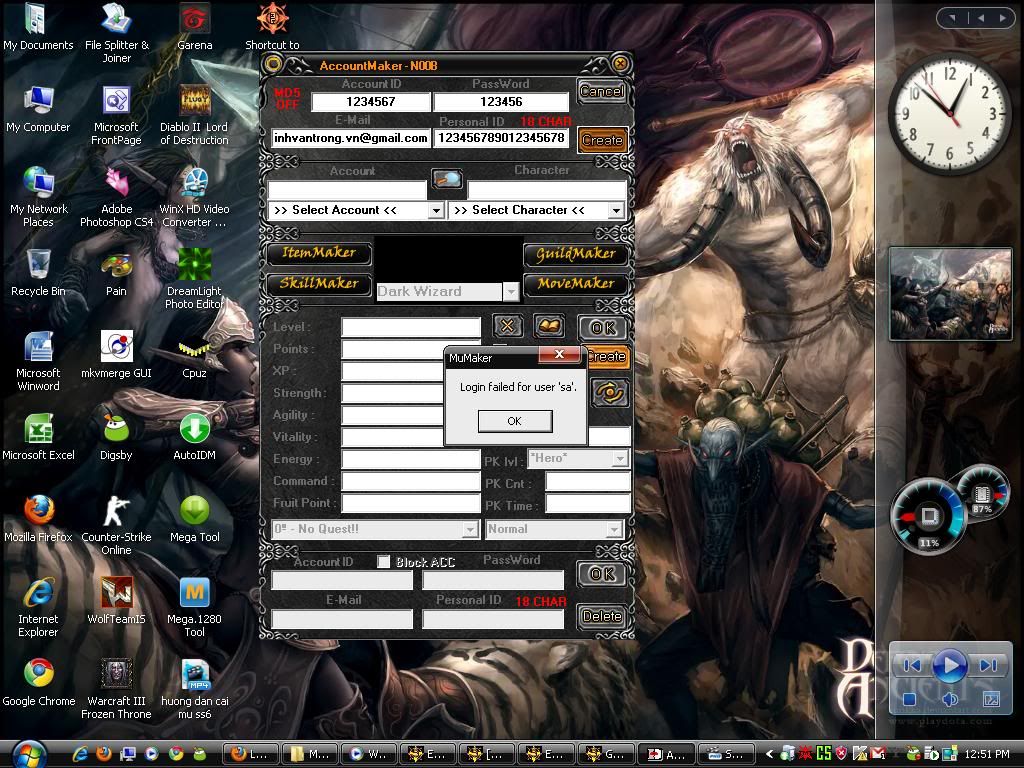Click the Personal ID field with 18 digits
The height and width of the screenshot is (768, 1024).
[x=501, y=138]
